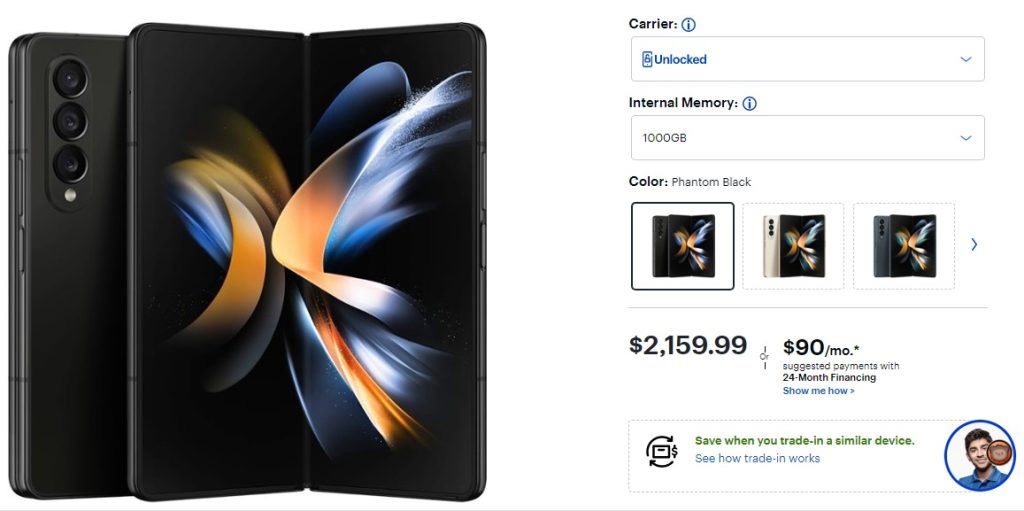Click the large Galaxy Fold product image
This screenshot has width=1024, height=511.
coord(248,263)
